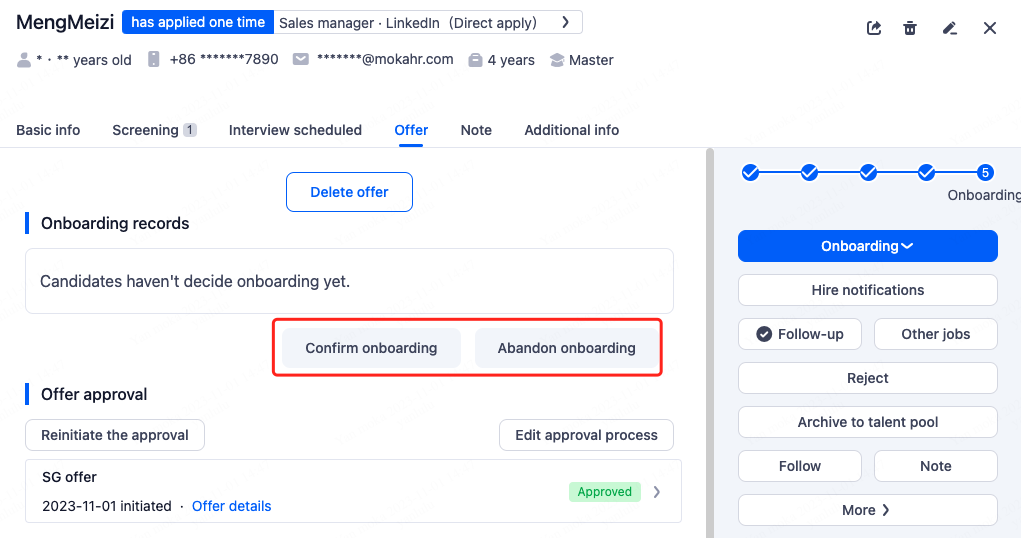Click the graduation cap education icon
Viewport: 1021px width, 538px height.
557,60
